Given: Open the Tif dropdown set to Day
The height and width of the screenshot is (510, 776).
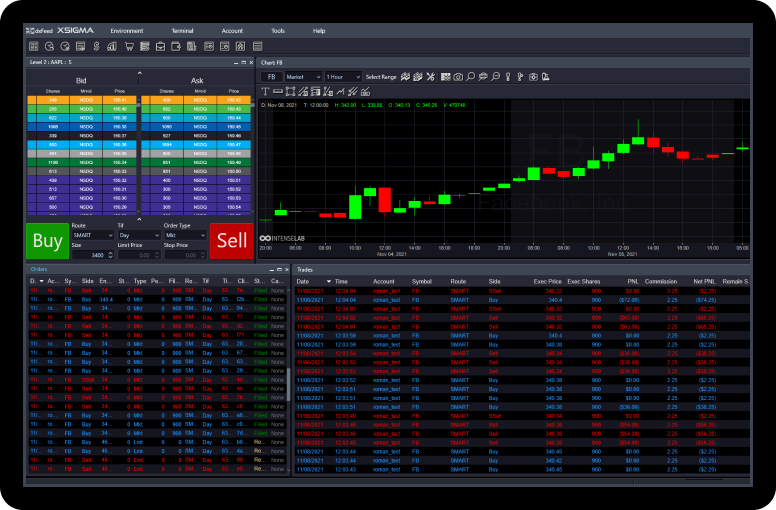Looking at the screenshot, I should pyautogui.click(x=137, y=235).
